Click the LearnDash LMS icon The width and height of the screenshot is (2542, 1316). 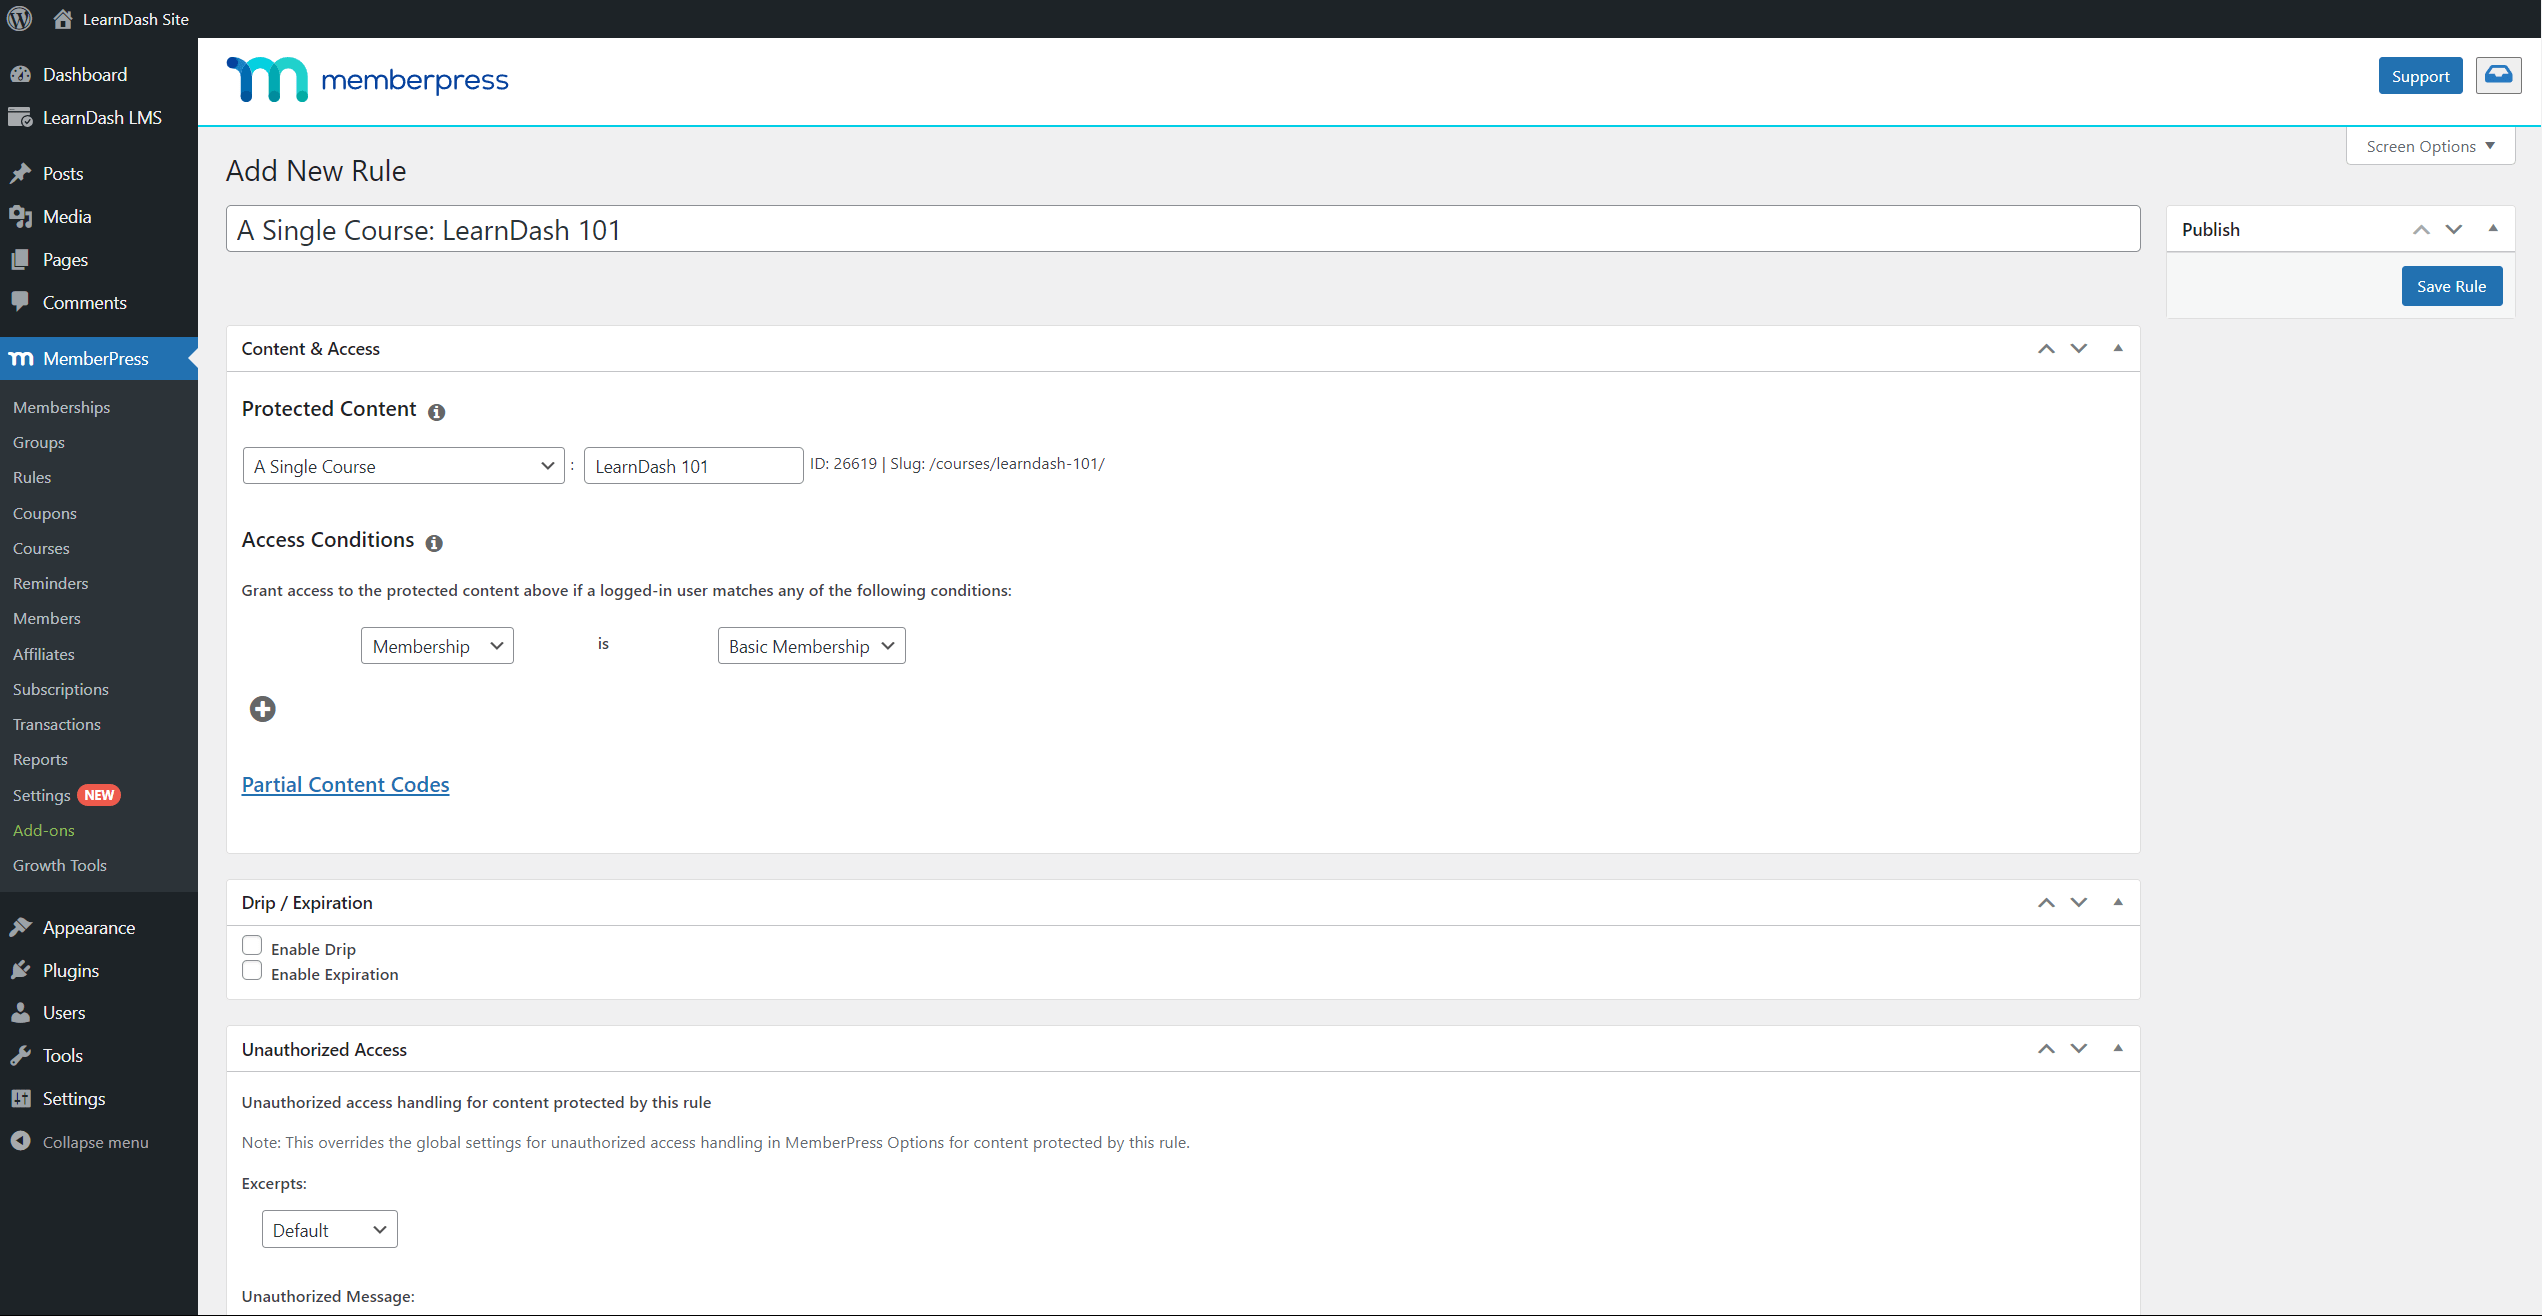click(23, 116)
